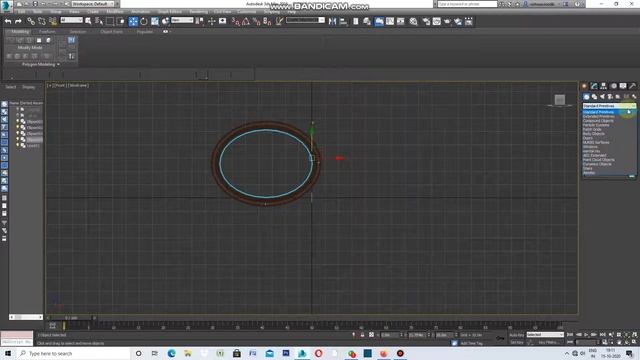Show the Rendered Frame Window
640x360 pixels.
[x=437, y=21]
